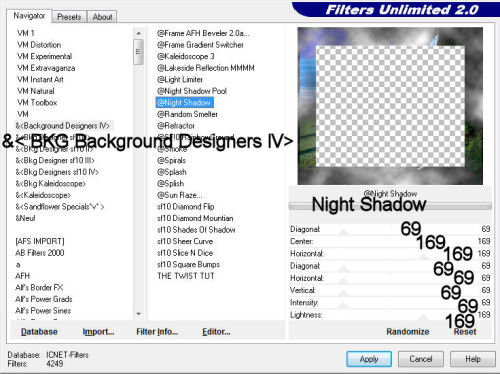Select the Navigator tab
500x374 pixels.
29,16
